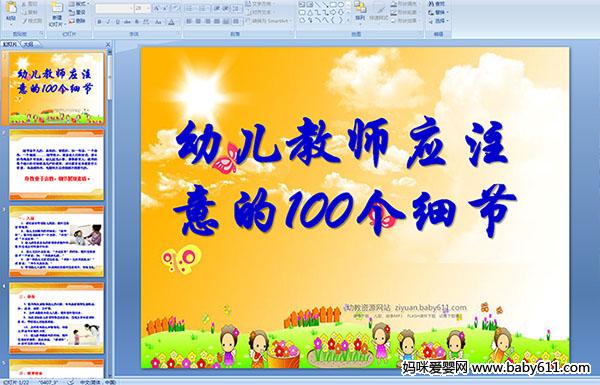Open the Font dialog launcher

click(178, 34)
